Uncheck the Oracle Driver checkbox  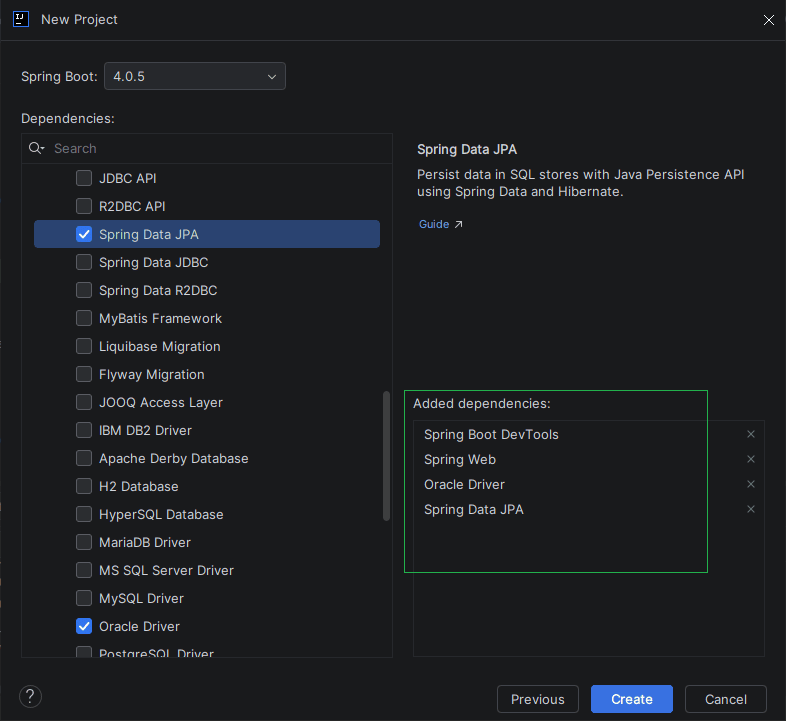[84, 626]
